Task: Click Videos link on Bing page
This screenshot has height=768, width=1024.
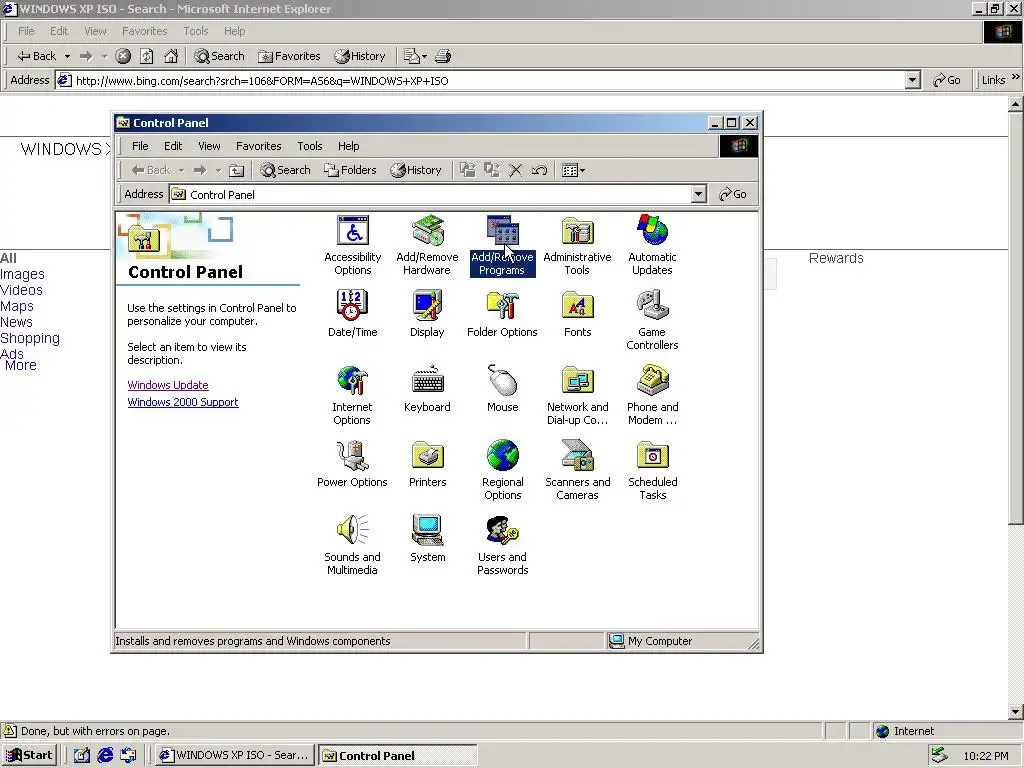Action: tap(22, 290)
